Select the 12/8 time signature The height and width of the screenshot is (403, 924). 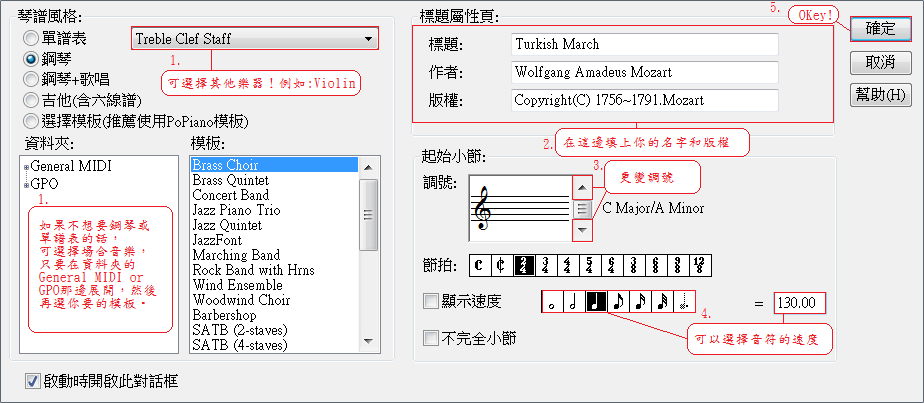click(x=701, y=266)
